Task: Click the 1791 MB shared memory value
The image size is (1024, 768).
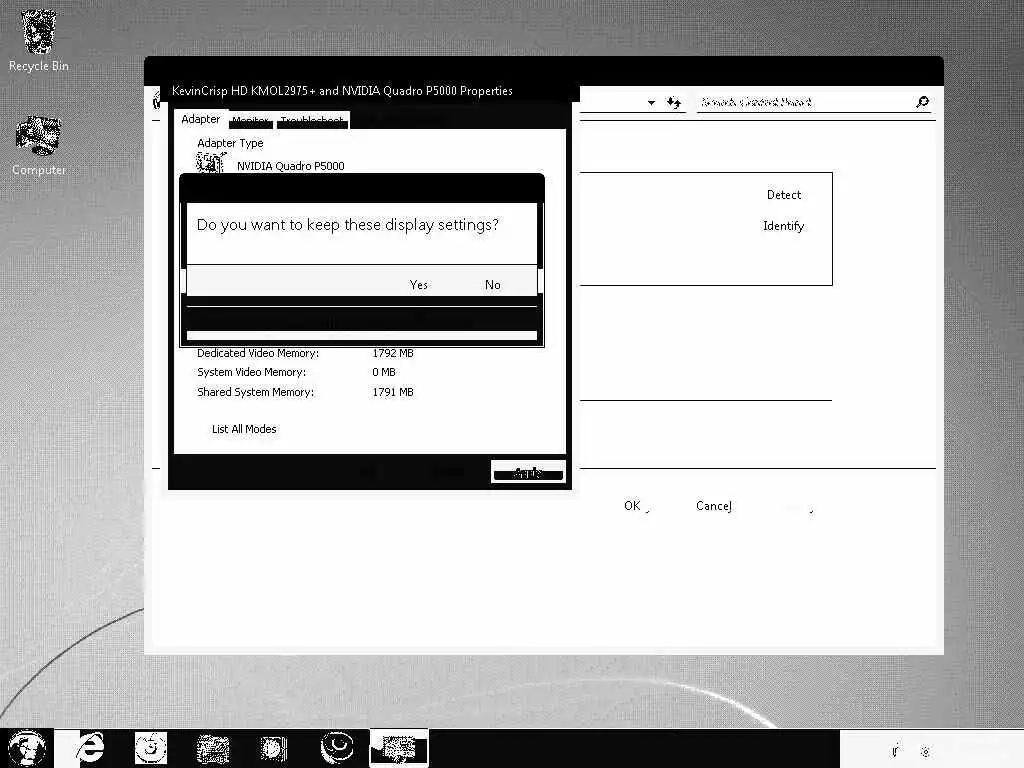Action: pos(392,392)
